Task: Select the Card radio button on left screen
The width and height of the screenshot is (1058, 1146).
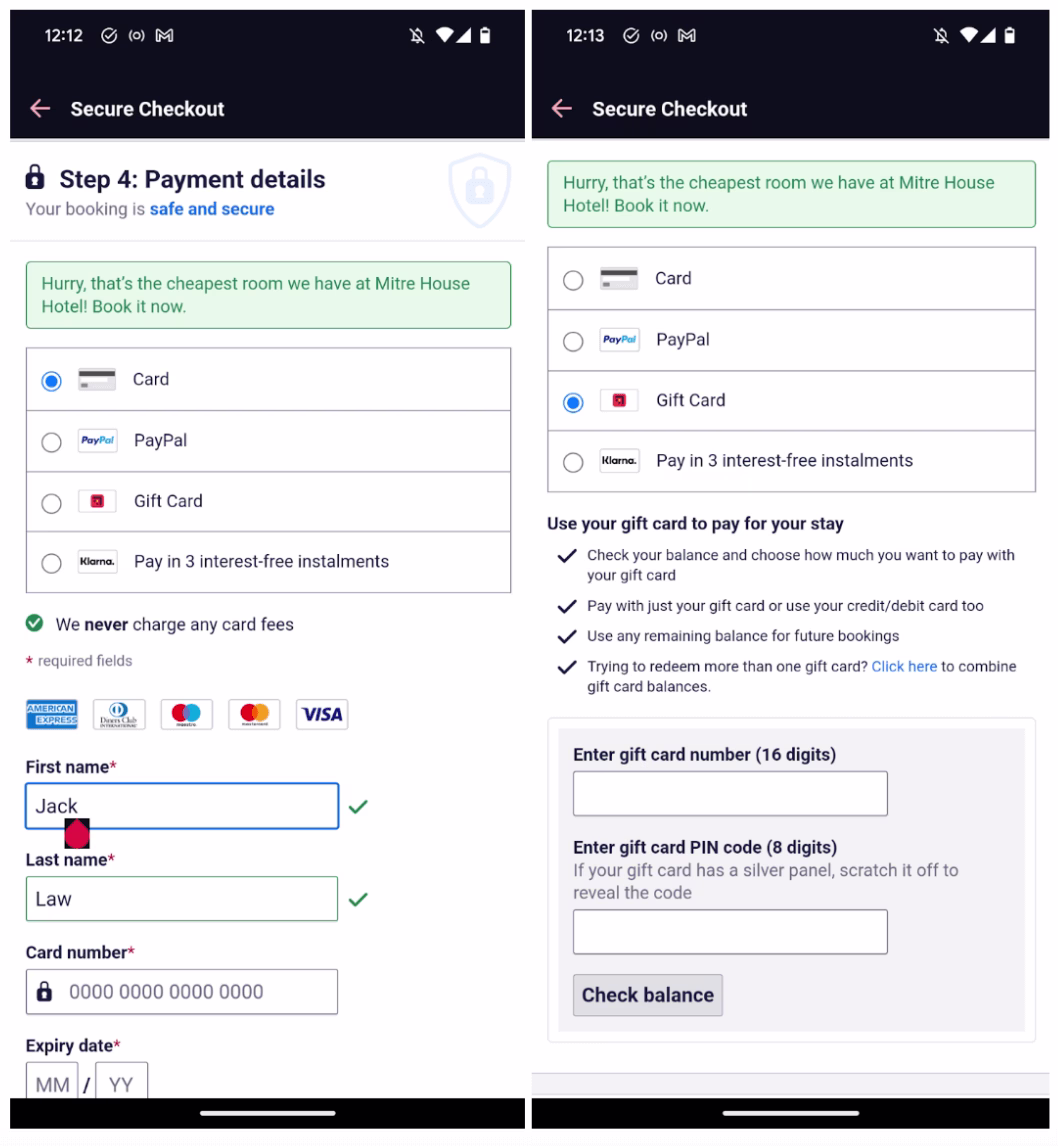Action: (x=51, y=382)
